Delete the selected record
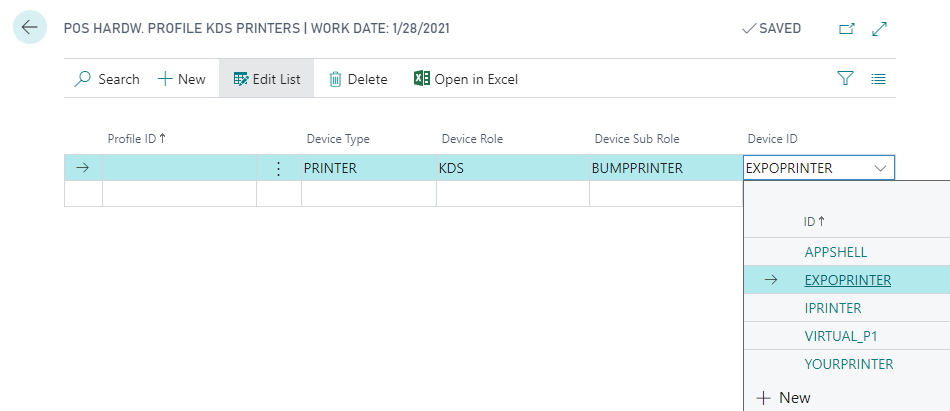 point(358,79)
